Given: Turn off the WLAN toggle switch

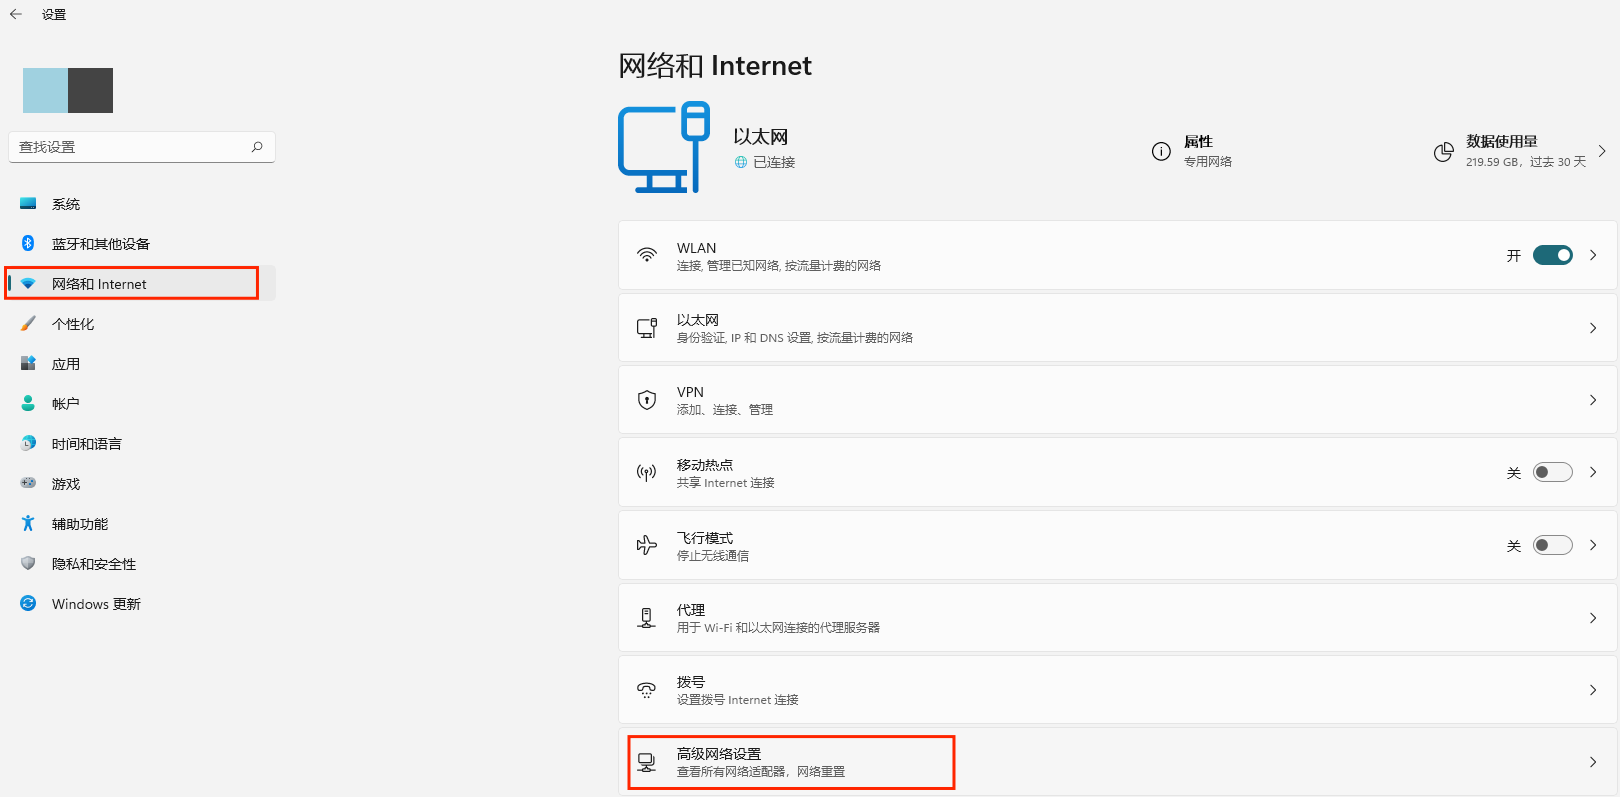Looking at the screenshot, I should 1552,255.
